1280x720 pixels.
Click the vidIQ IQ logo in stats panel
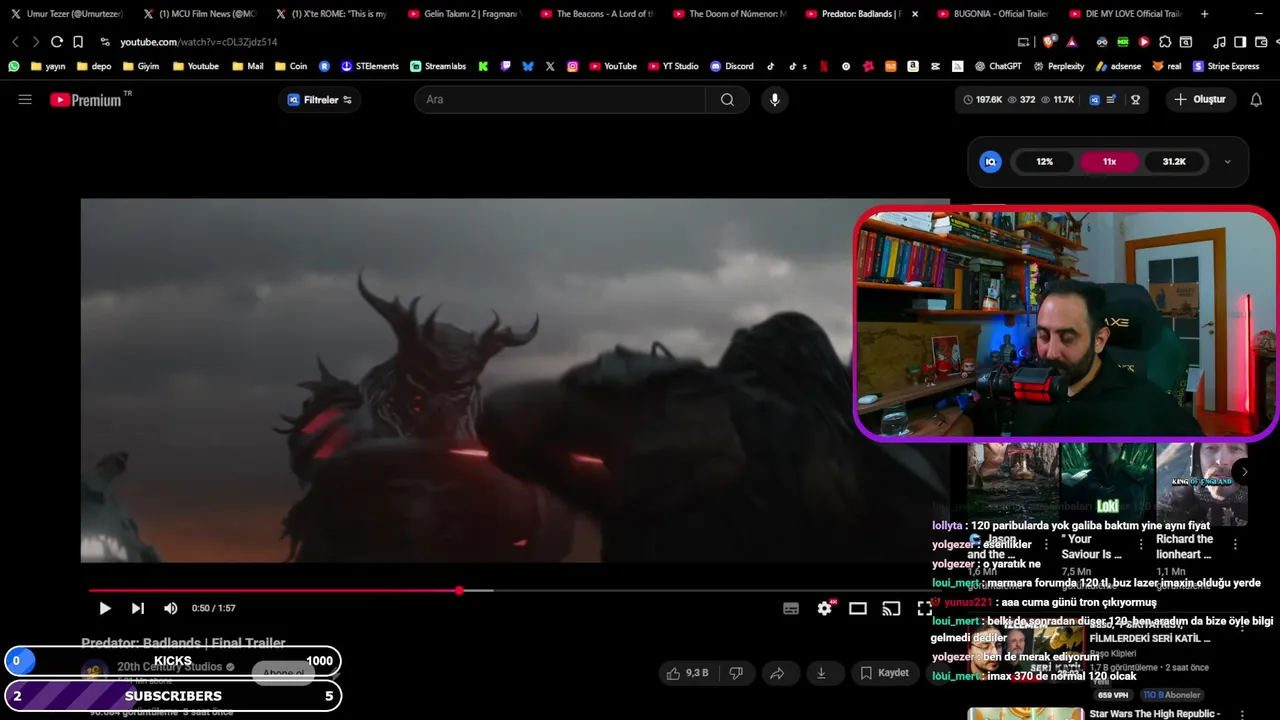point(990,161)
